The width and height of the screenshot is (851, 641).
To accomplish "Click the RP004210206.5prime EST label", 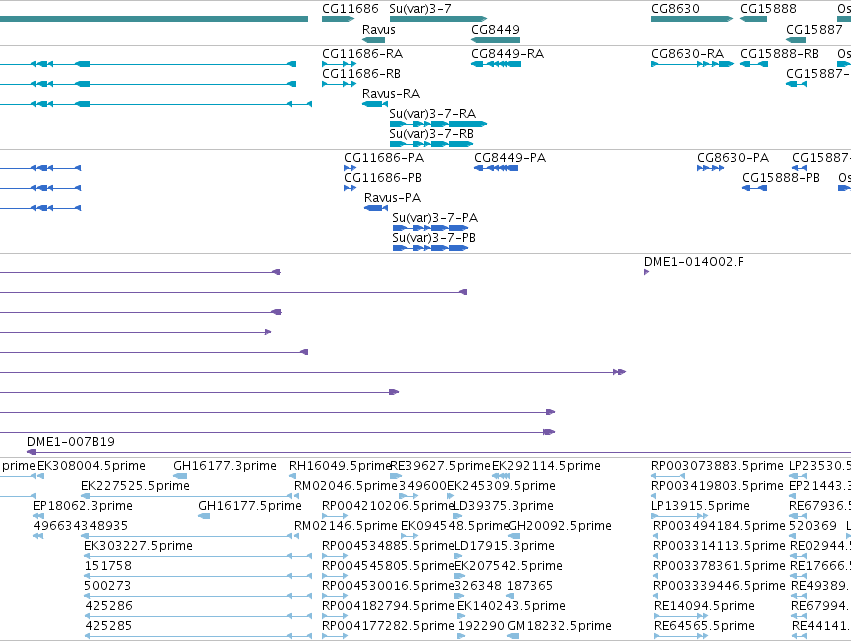I will coord(388,506).
